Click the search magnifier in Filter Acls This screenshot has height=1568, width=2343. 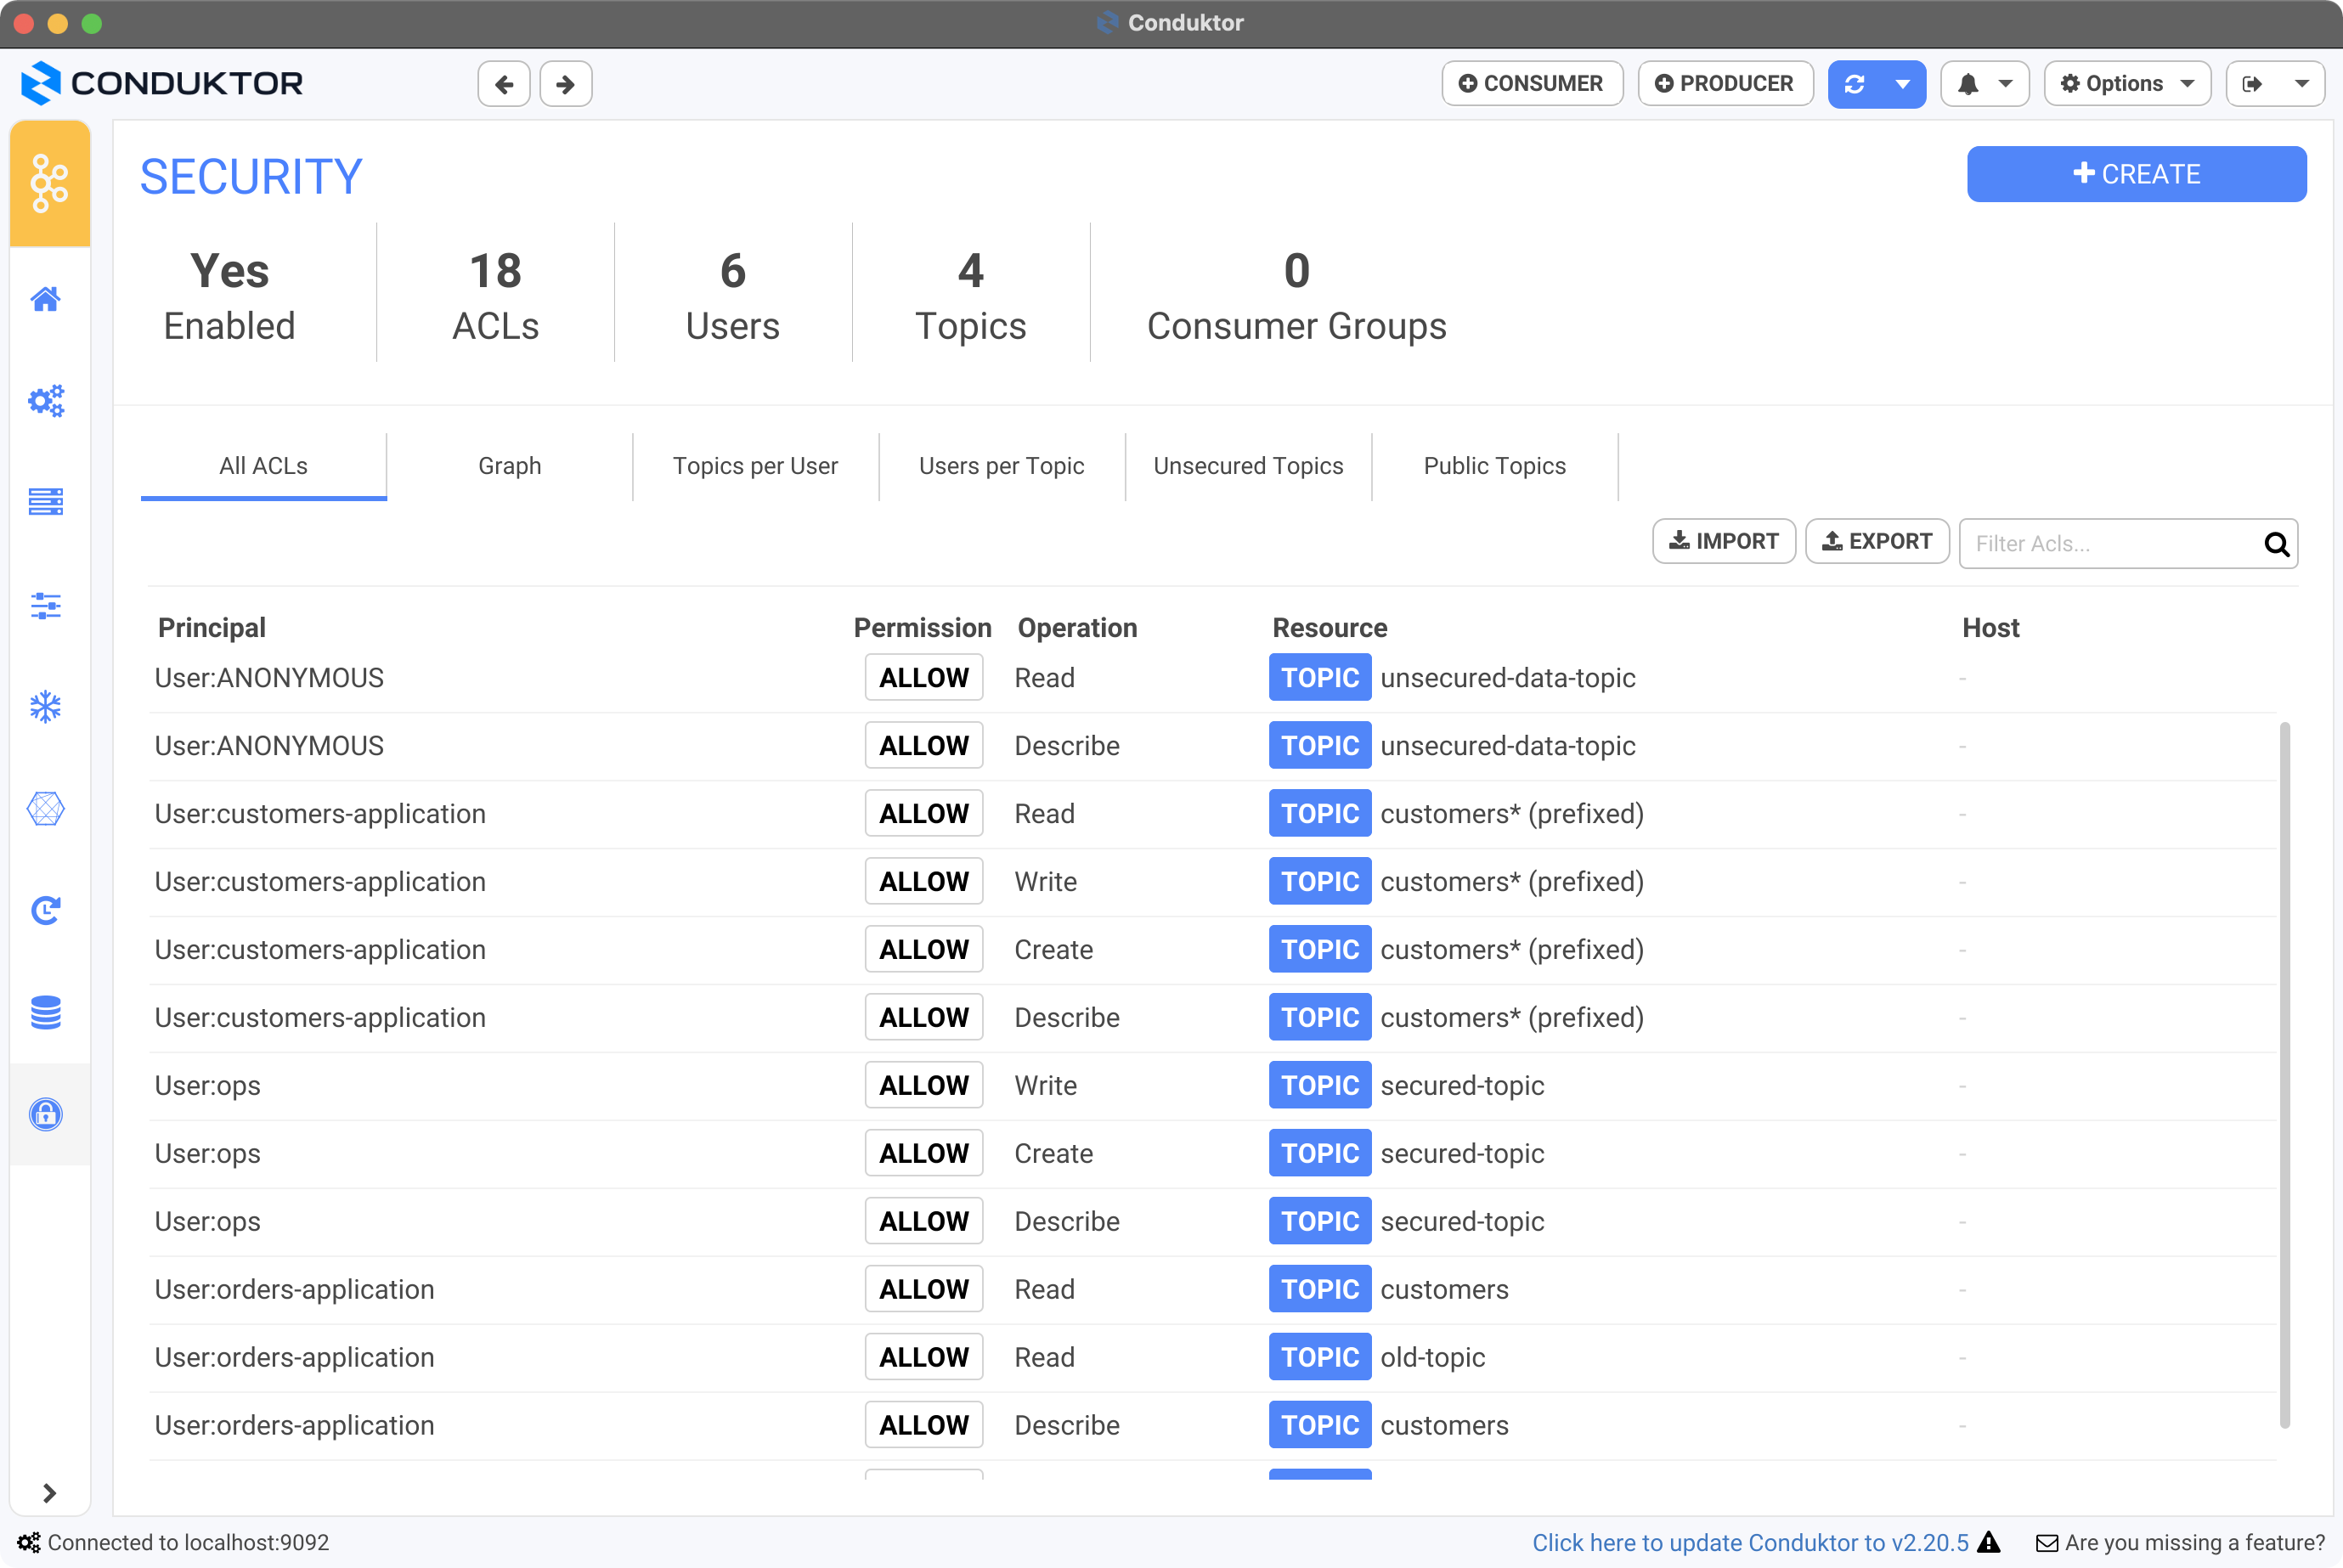(2277, 544)
